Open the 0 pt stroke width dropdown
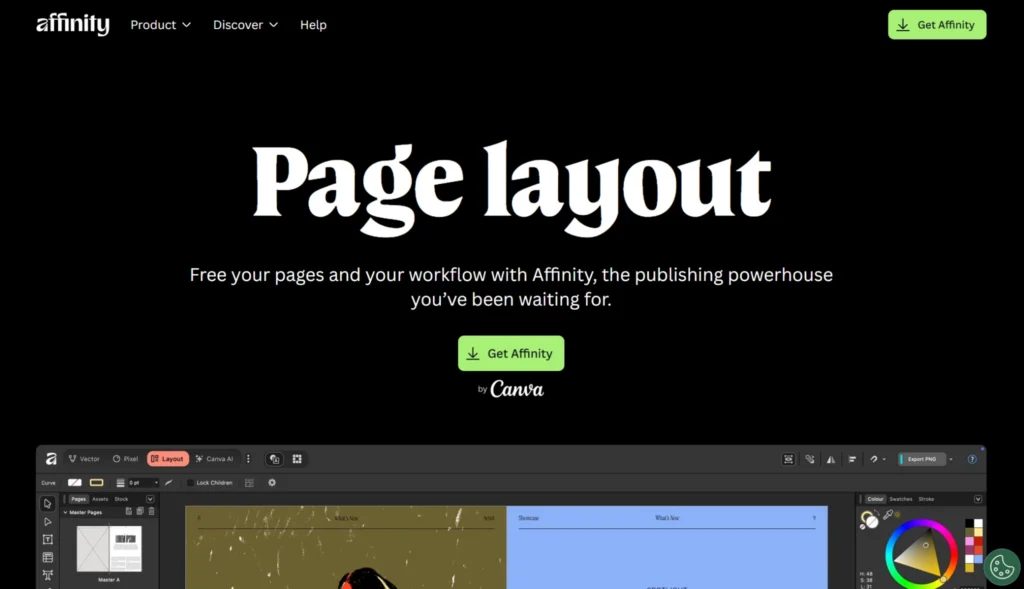This screenshot has height=589, width=1024. (143, 483)
